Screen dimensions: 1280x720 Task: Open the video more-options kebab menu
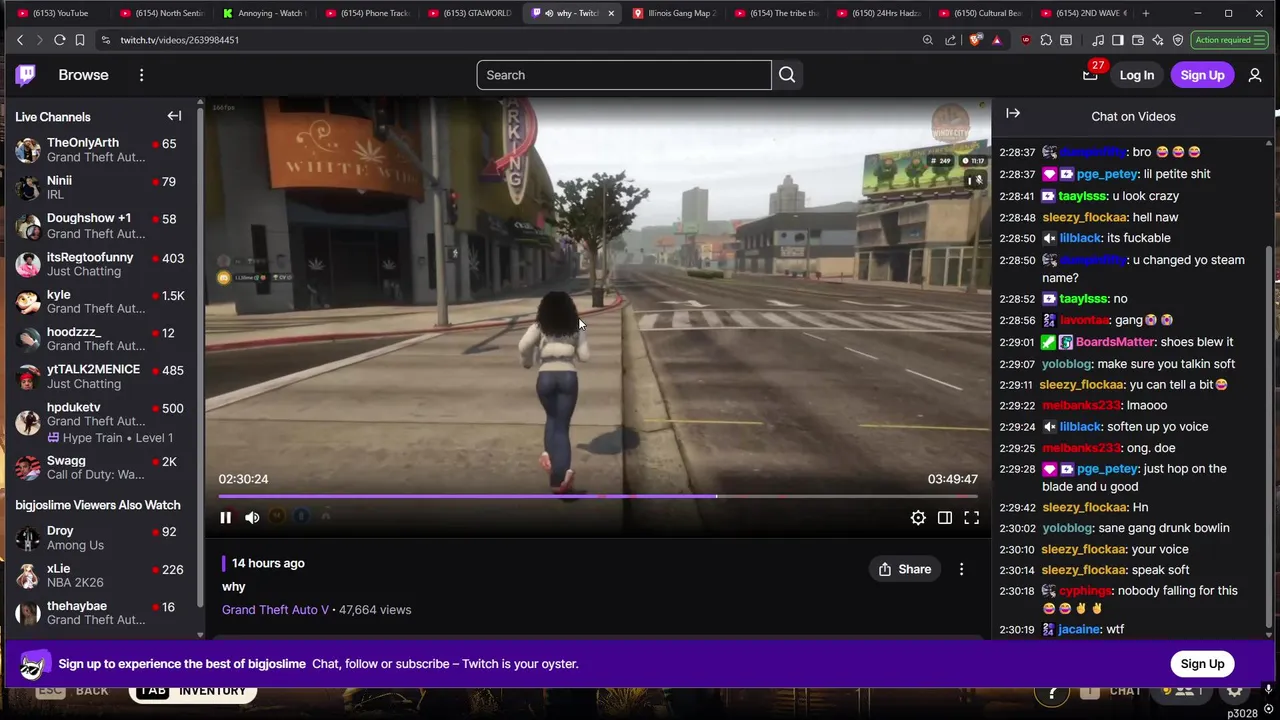(961, 569)
